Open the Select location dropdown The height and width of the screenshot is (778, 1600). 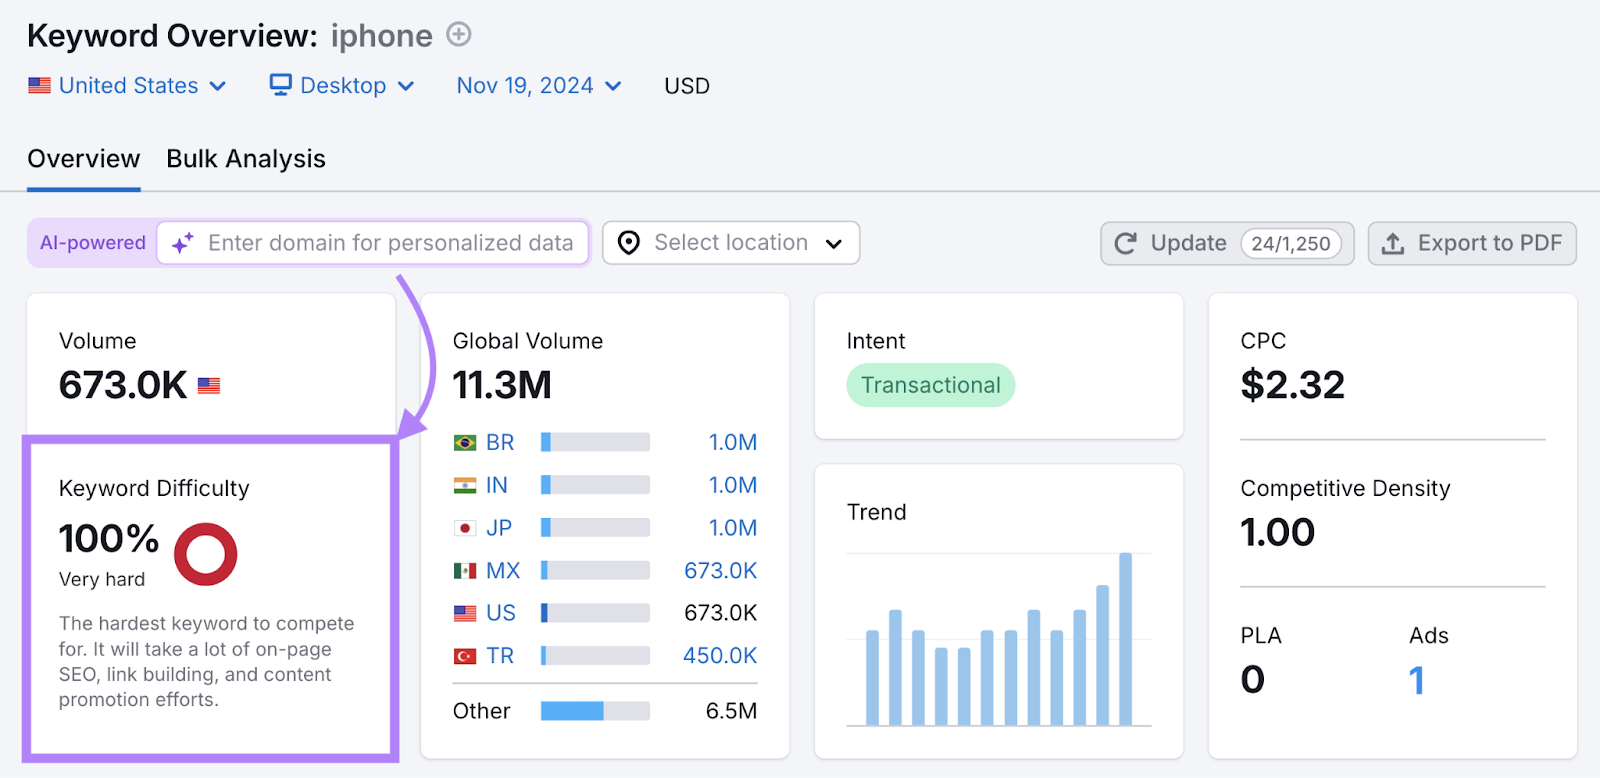click(x=731, y=243)
